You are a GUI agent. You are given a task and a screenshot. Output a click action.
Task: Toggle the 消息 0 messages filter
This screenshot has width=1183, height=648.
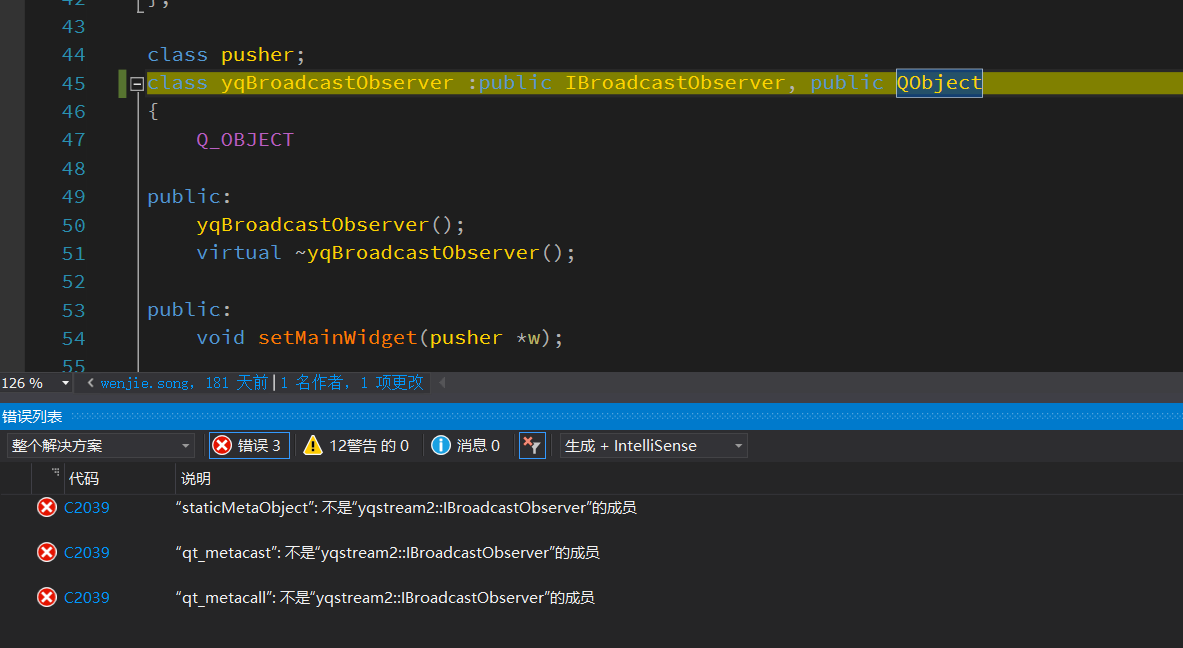(466, 445)
